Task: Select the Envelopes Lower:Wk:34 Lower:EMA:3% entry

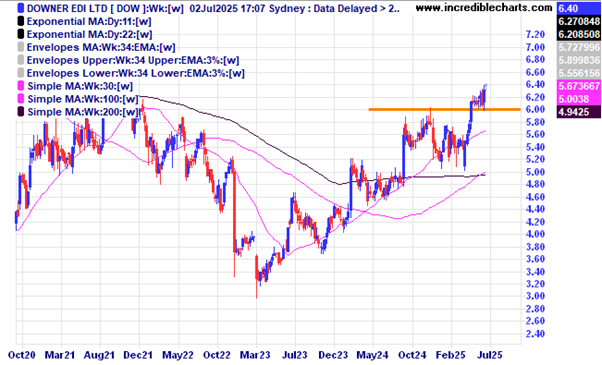Action: pos(136,73)
